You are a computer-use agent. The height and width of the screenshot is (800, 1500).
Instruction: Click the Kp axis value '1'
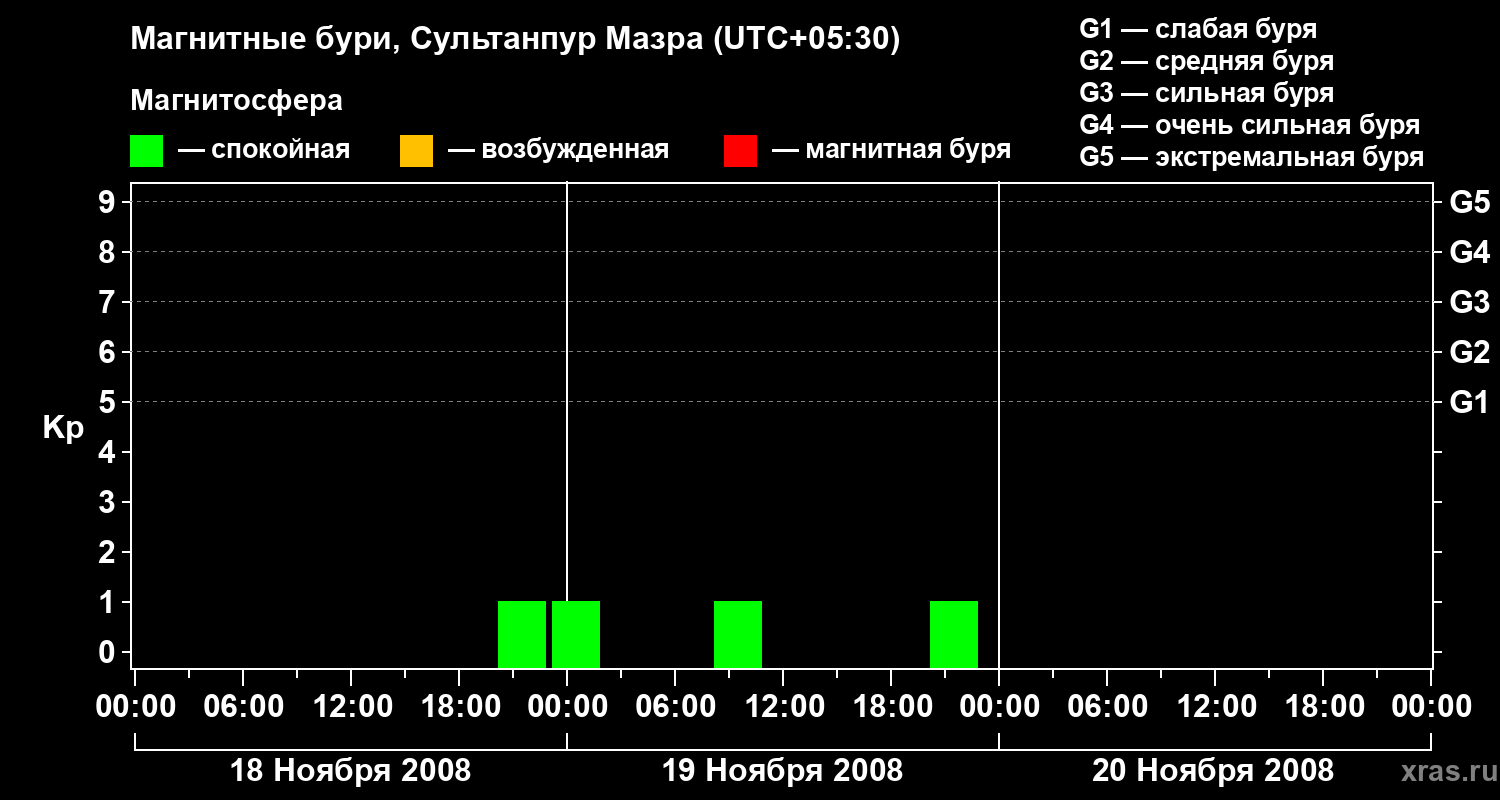[x=109, y=602]
